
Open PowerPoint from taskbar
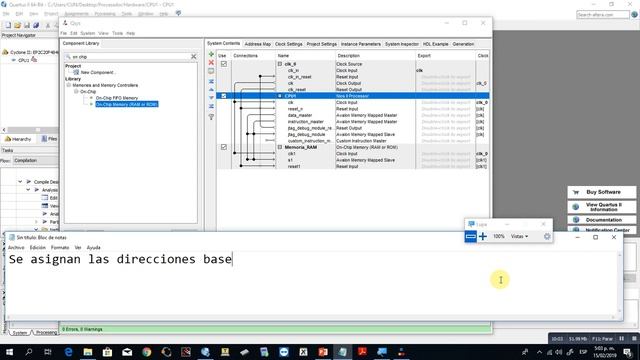[323, 352]
